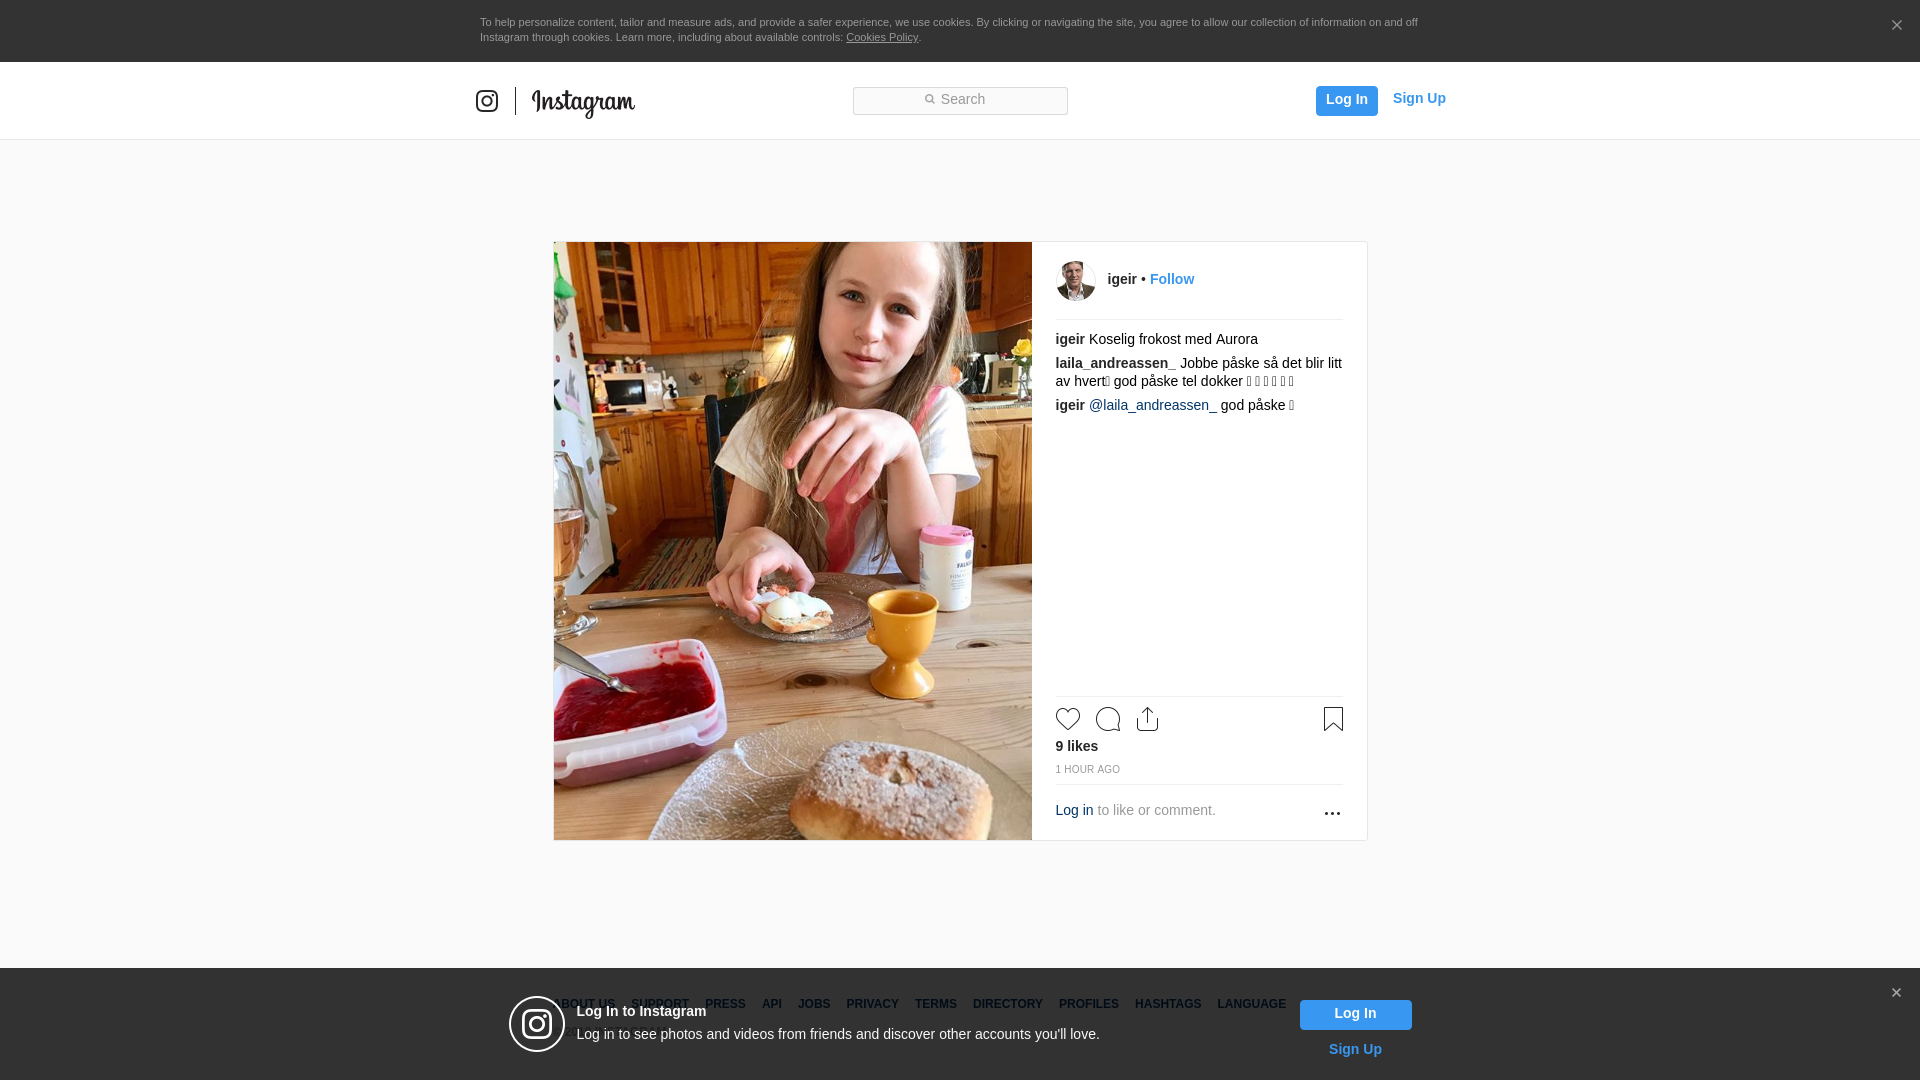Click the Instagram camera glyph icon
This screenshot has width=1920, height=1080.
[487, 101]
